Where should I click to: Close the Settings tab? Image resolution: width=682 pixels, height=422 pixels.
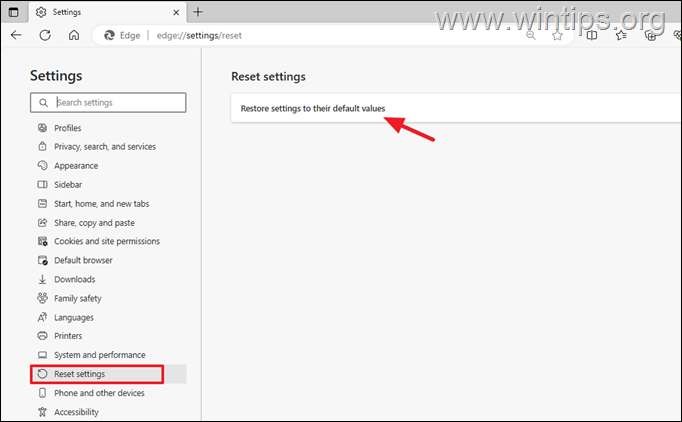pyautogui.click(x=176, y=13)
